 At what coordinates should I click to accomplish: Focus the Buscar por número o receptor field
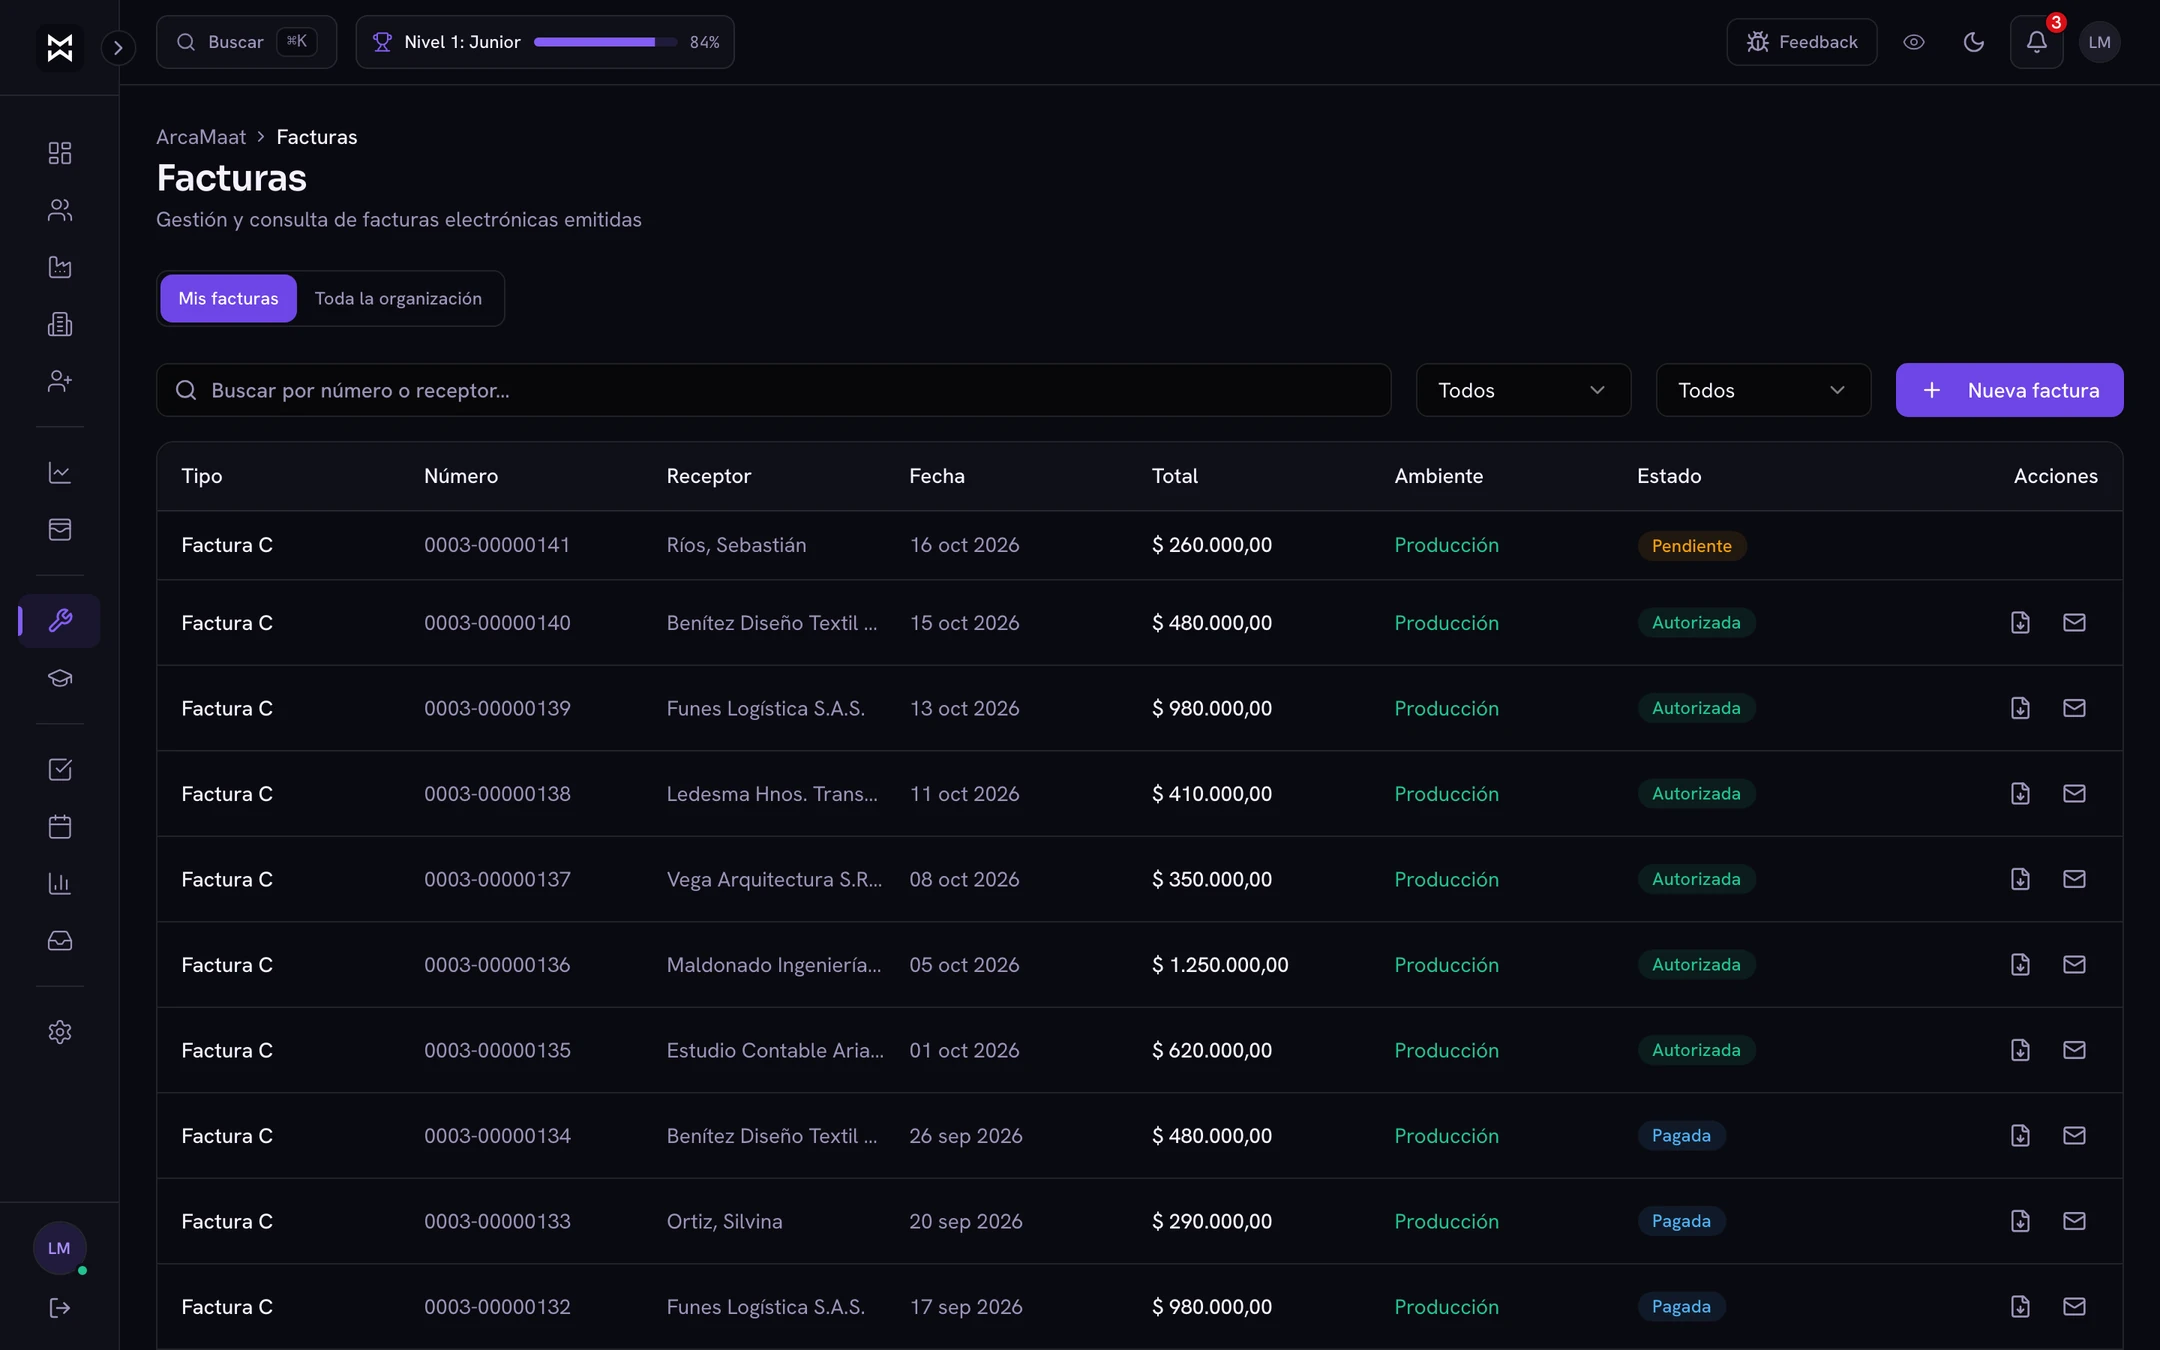click(773, 390)
